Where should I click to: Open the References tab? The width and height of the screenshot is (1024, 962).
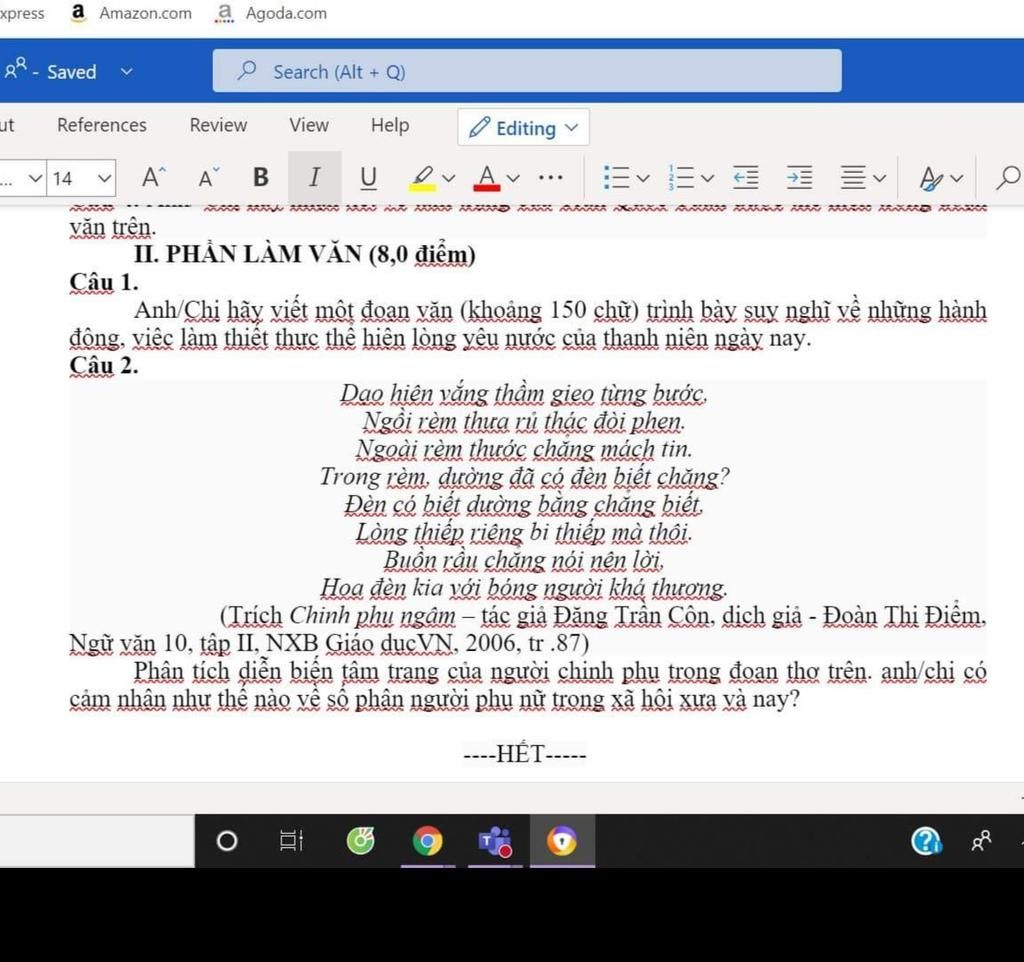pos(102,125)
